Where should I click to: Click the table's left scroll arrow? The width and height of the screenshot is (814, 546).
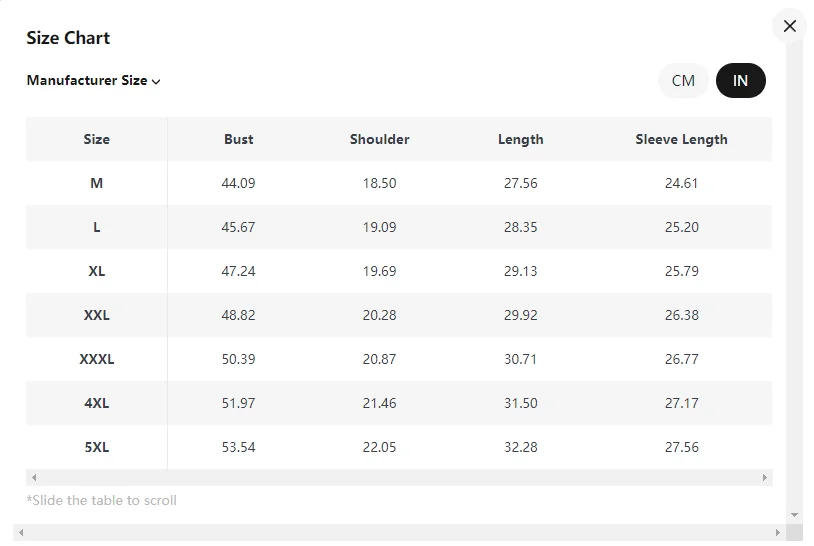(x=34, y=478)
